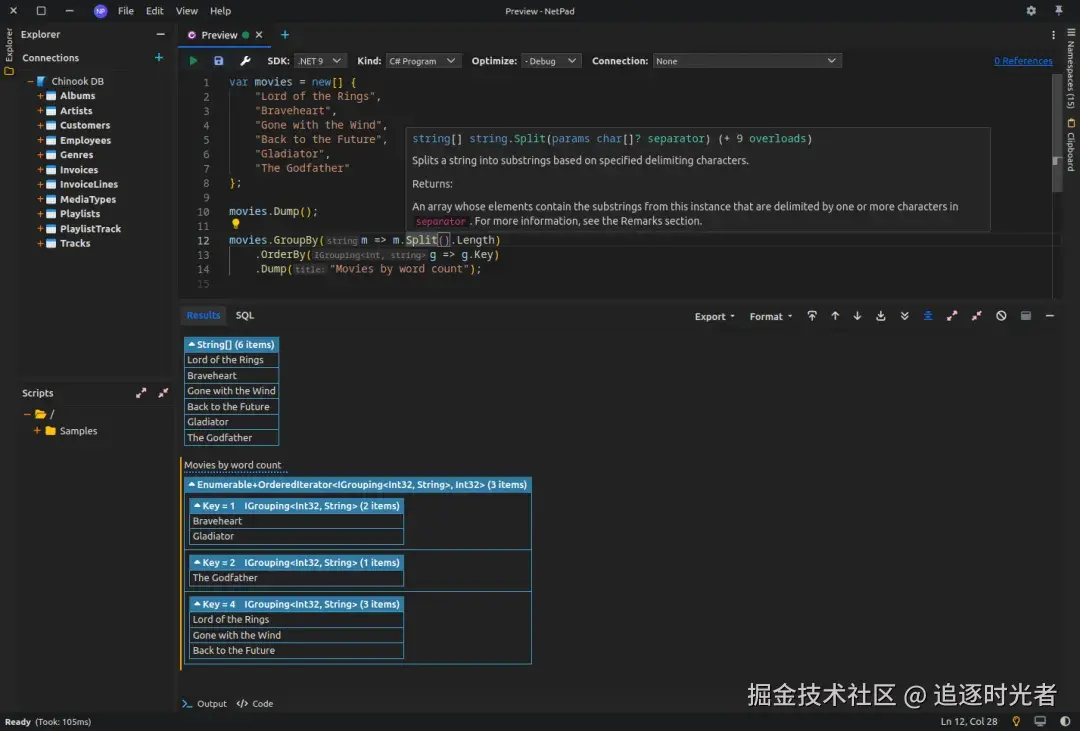Open the three-dot options menu beside tabs
Image resolution: width=1080 pixels, height=731 pixels.
[1053, 34]
